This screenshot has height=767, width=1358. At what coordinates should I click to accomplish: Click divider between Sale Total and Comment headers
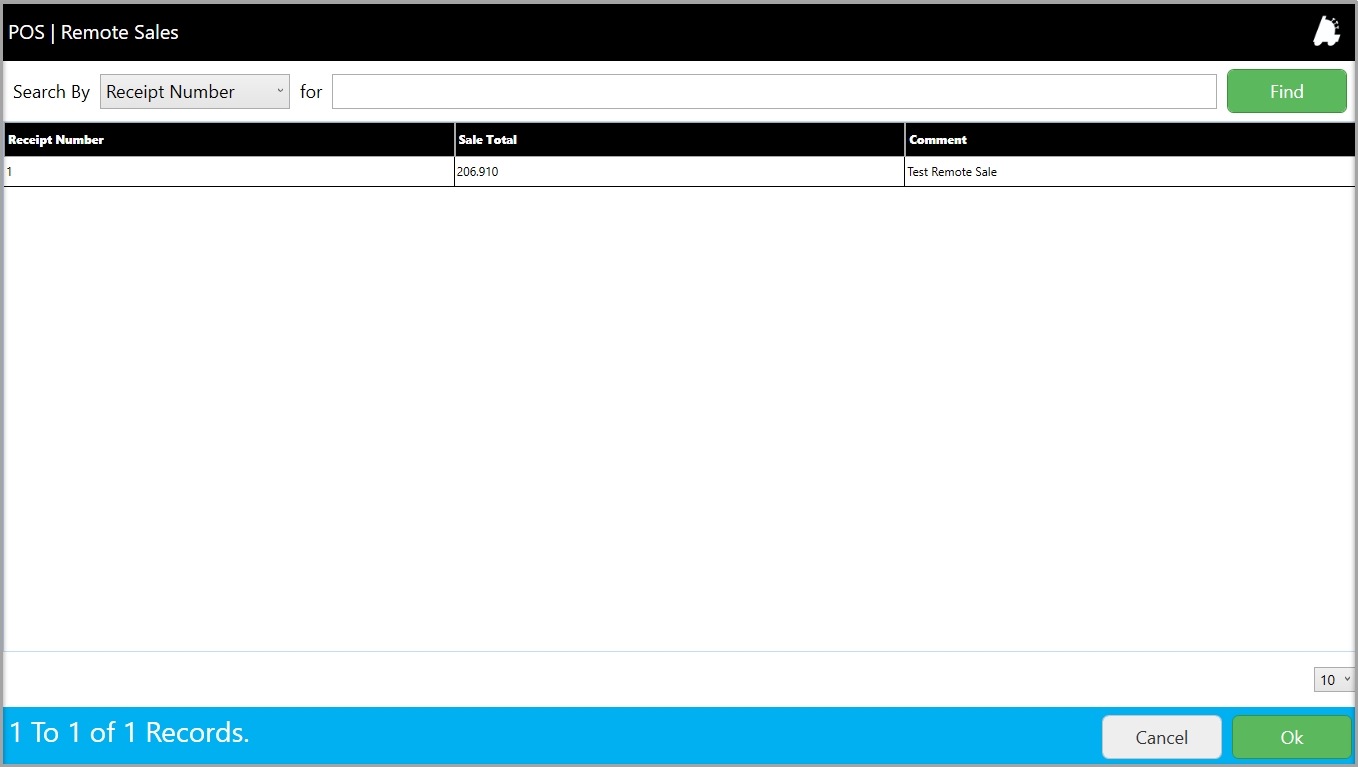pyautogui.click(x=904, y=140)
